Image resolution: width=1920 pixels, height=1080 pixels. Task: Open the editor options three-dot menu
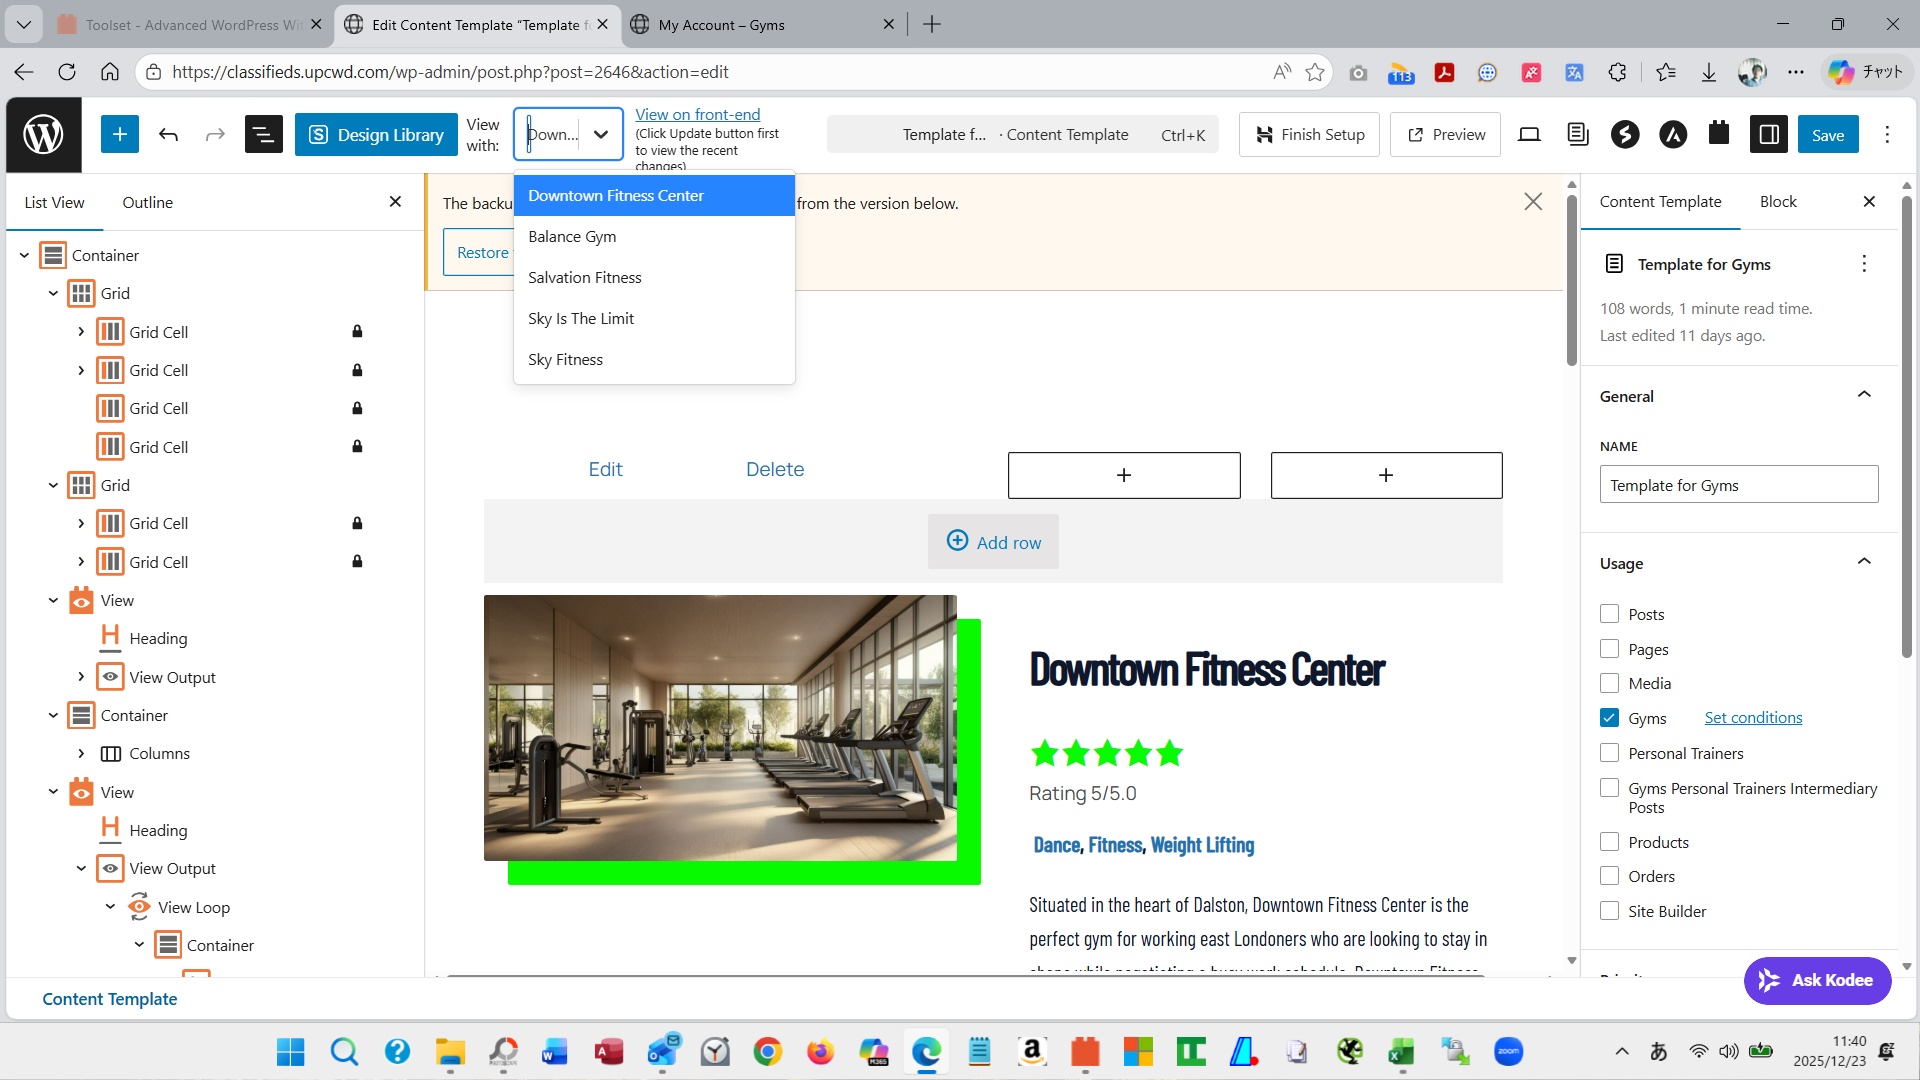pyautogui.click(x=1887, y=134)
